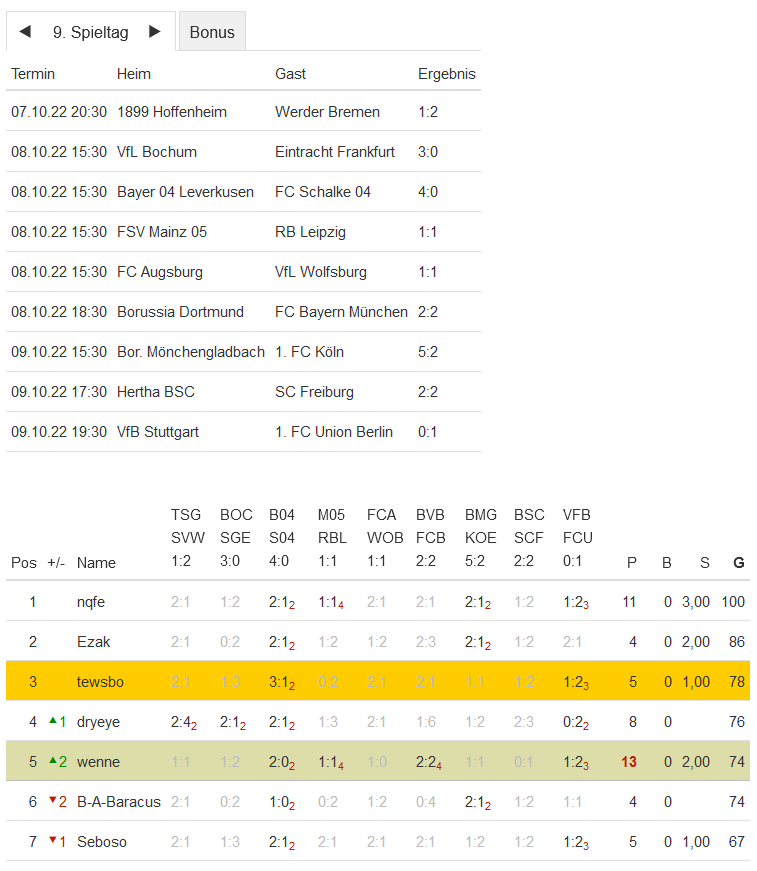757x871 pixels.
Task: Click green up arrow beside dryeye
Action: pyautogui.click(x=53, y=721)
